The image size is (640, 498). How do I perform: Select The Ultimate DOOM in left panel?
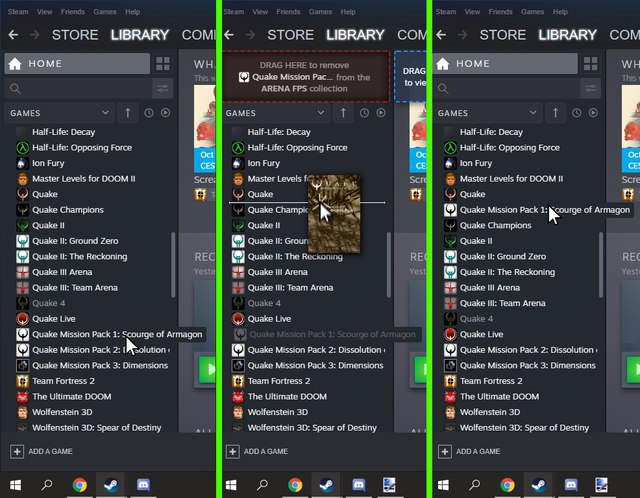coord(71,396)
